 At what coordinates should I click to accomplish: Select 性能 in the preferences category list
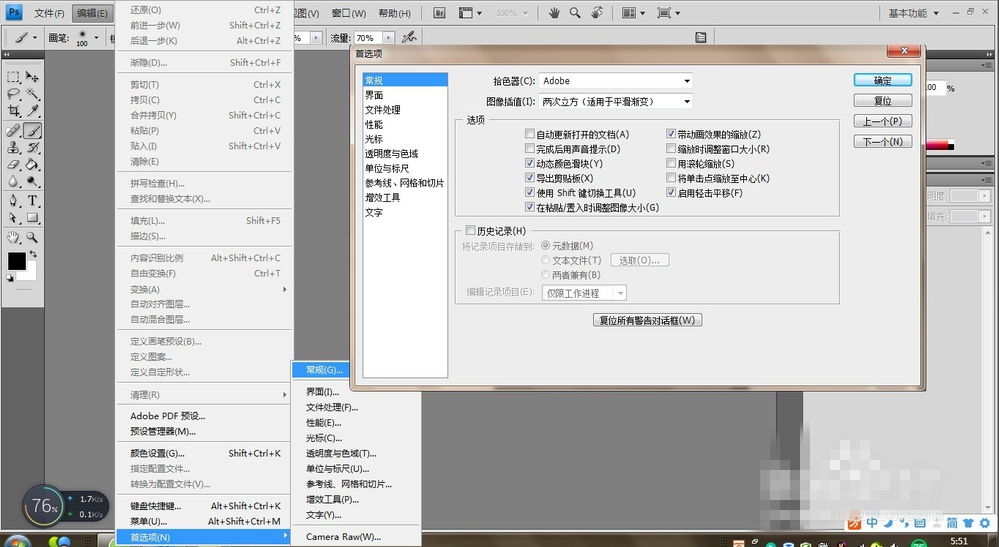click(x=374, y=125)
